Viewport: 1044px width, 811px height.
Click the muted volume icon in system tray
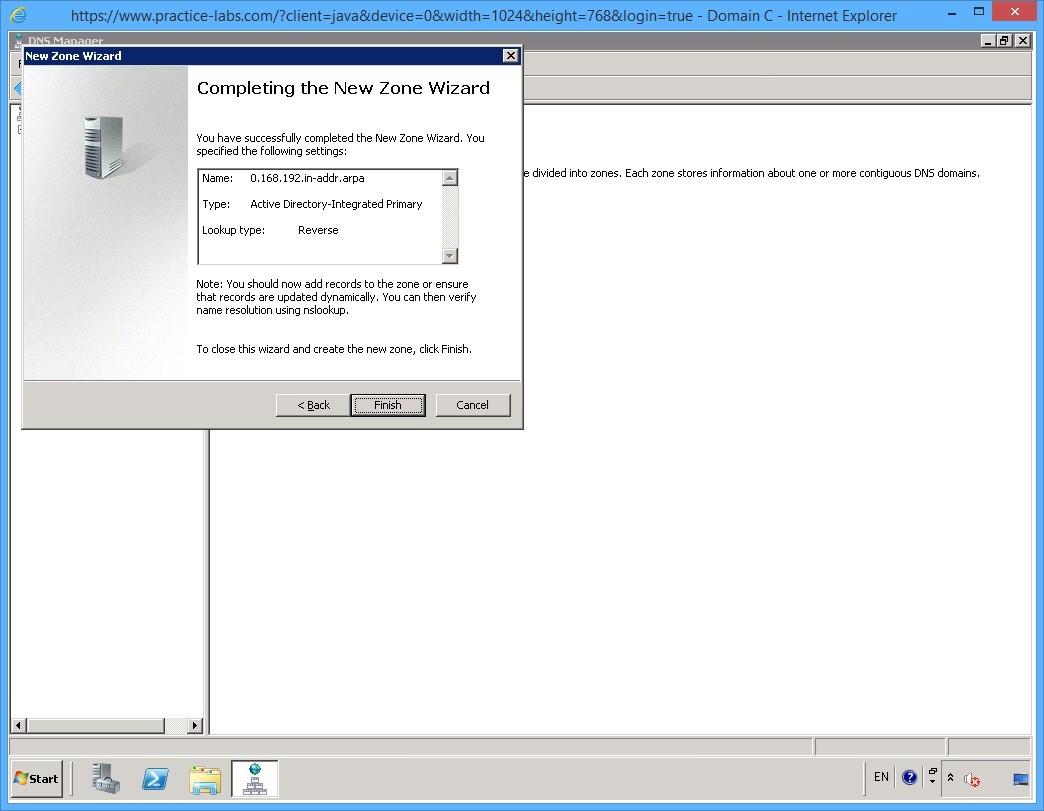pos(969,779)
